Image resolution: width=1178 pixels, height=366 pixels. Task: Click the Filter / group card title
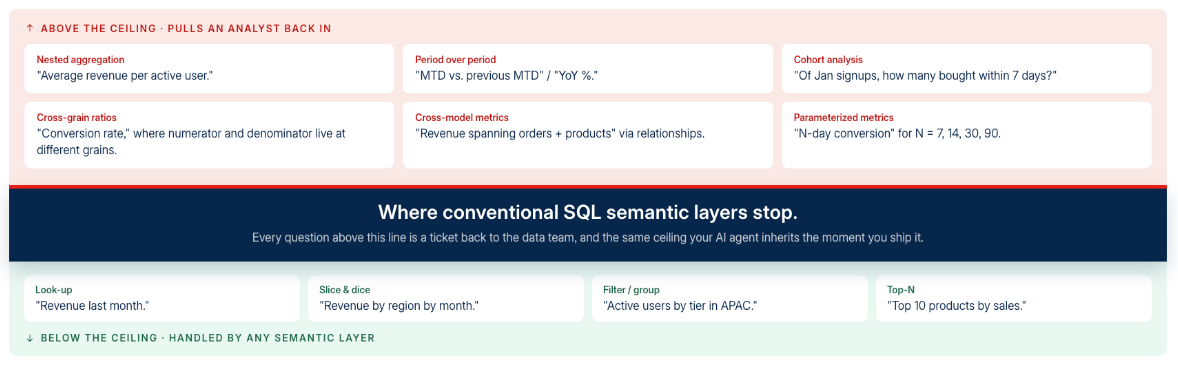tap(632, 289)
